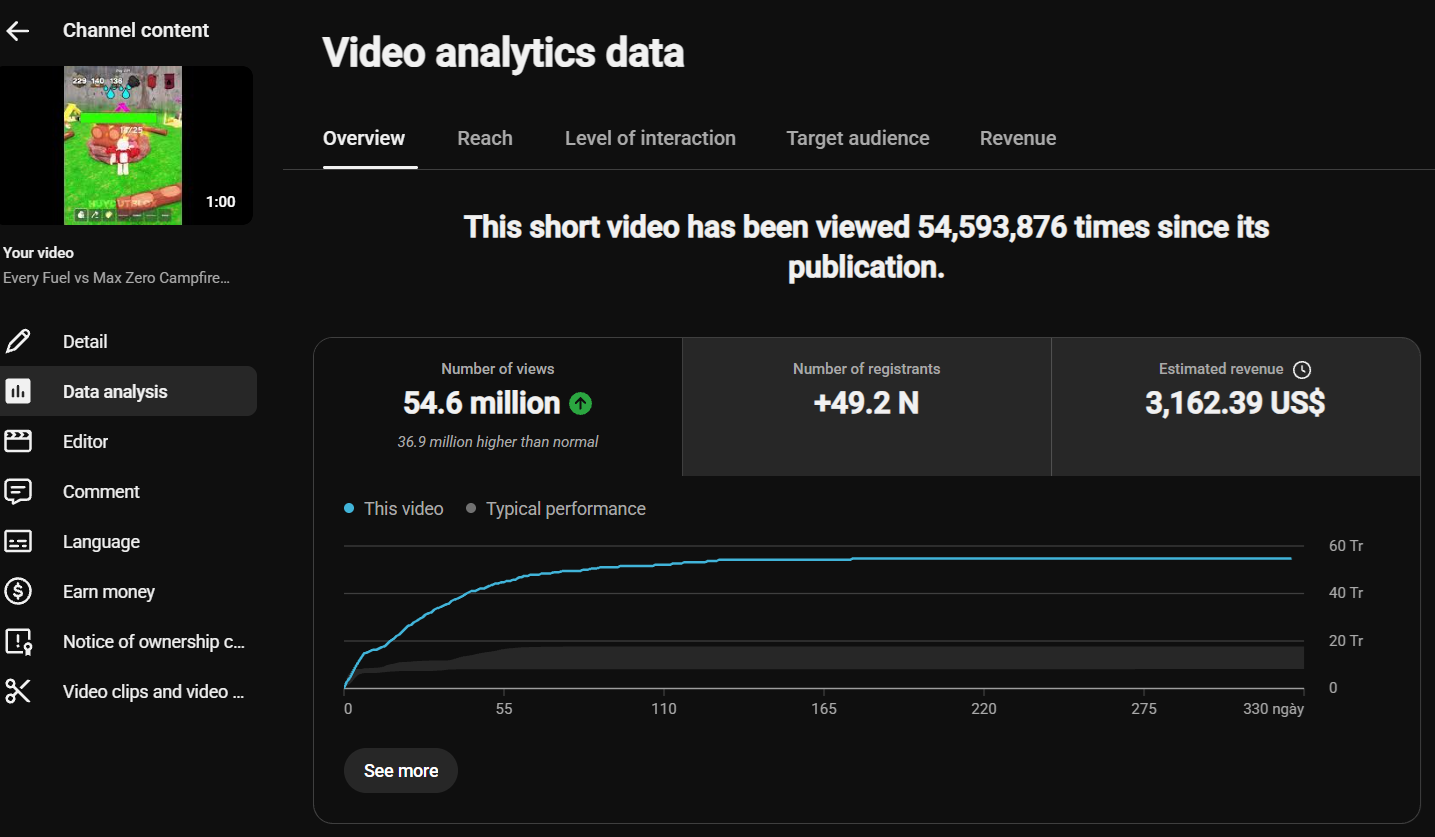Click the Your video label

tap(38, 253)
